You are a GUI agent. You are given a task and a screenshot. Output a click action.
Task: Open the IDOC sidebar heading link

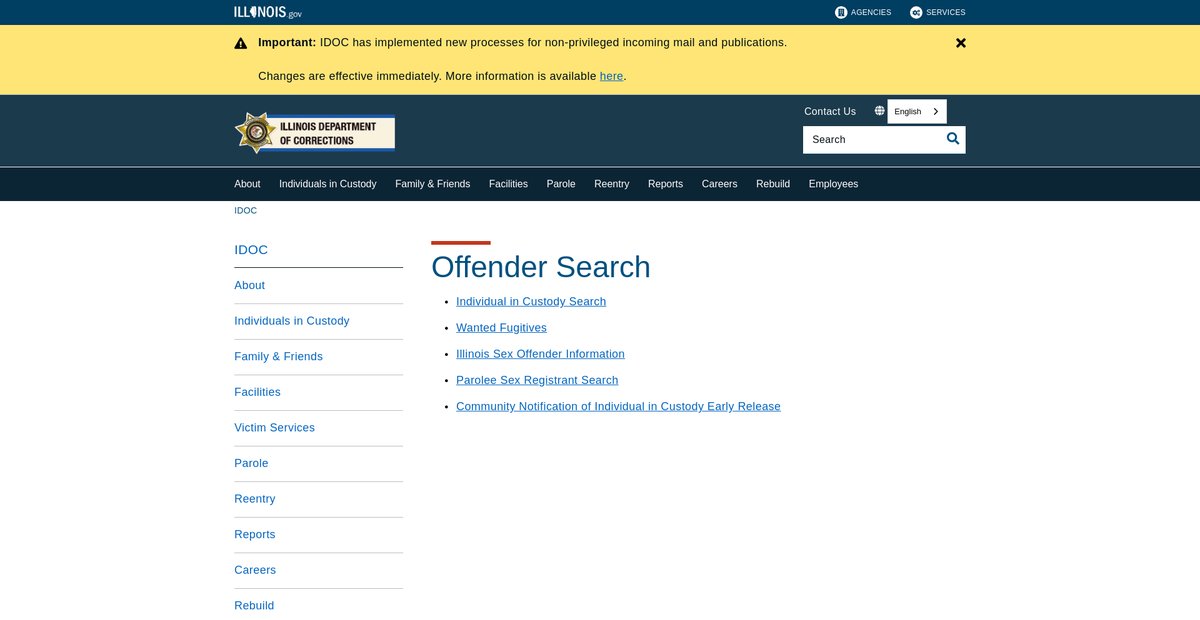(251, 250)
